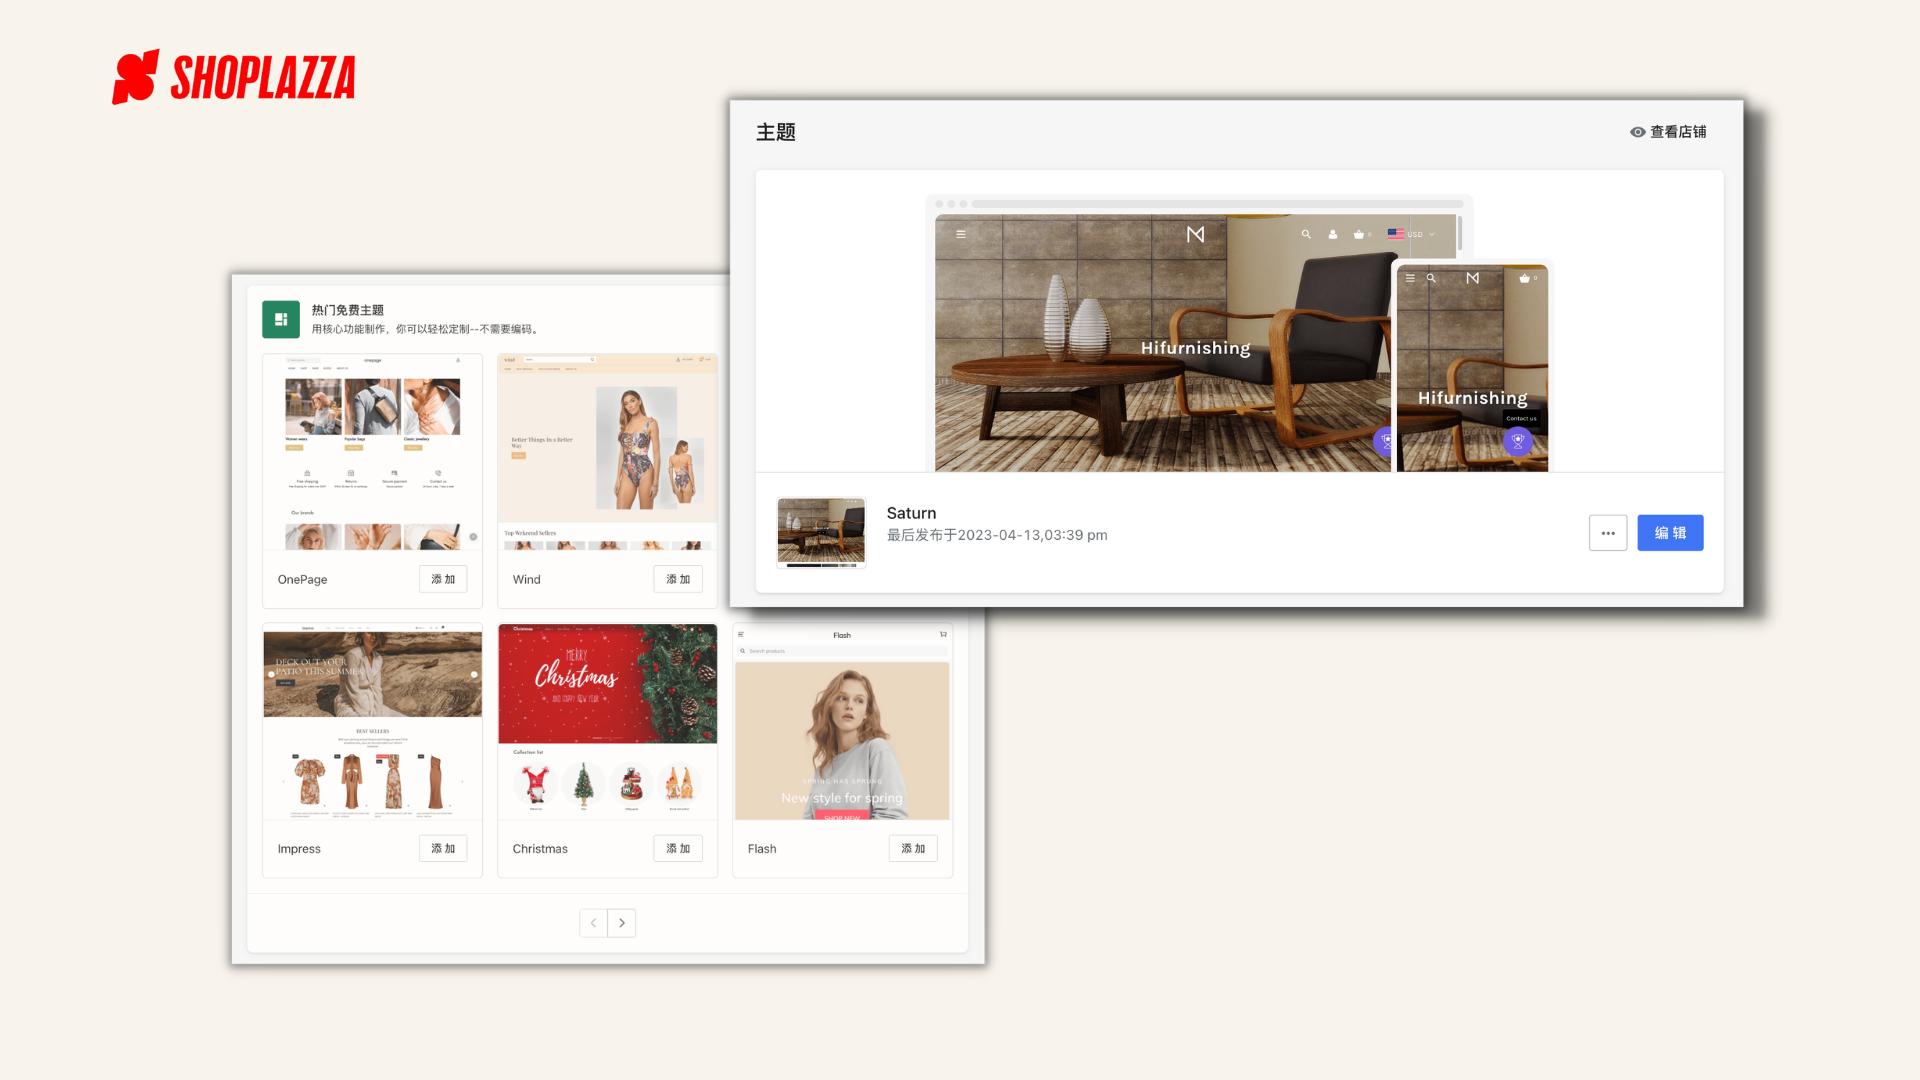Click the Shoplazza logo

pyautogui.click(x=234, y=77)
